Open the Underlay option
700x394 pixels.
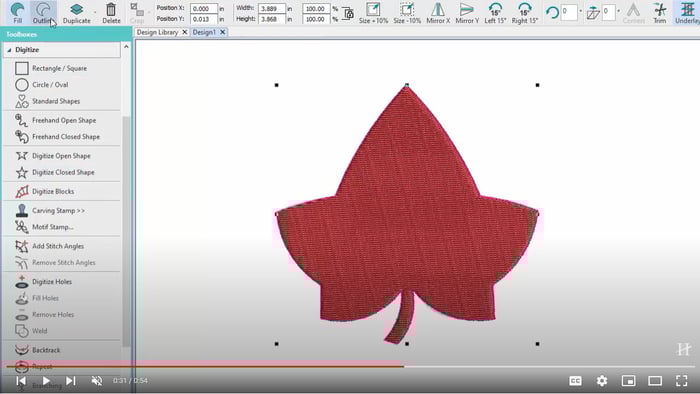coord(688,12)
